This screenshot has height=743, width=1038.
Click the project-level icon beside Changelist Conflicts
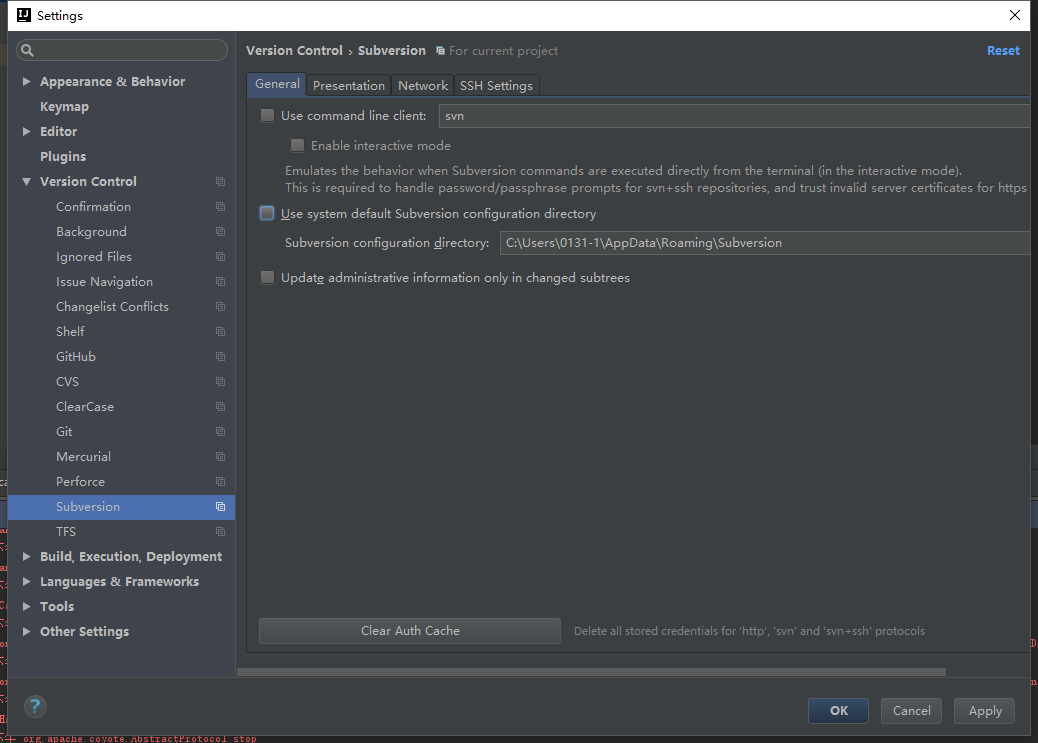coord(220,307)
